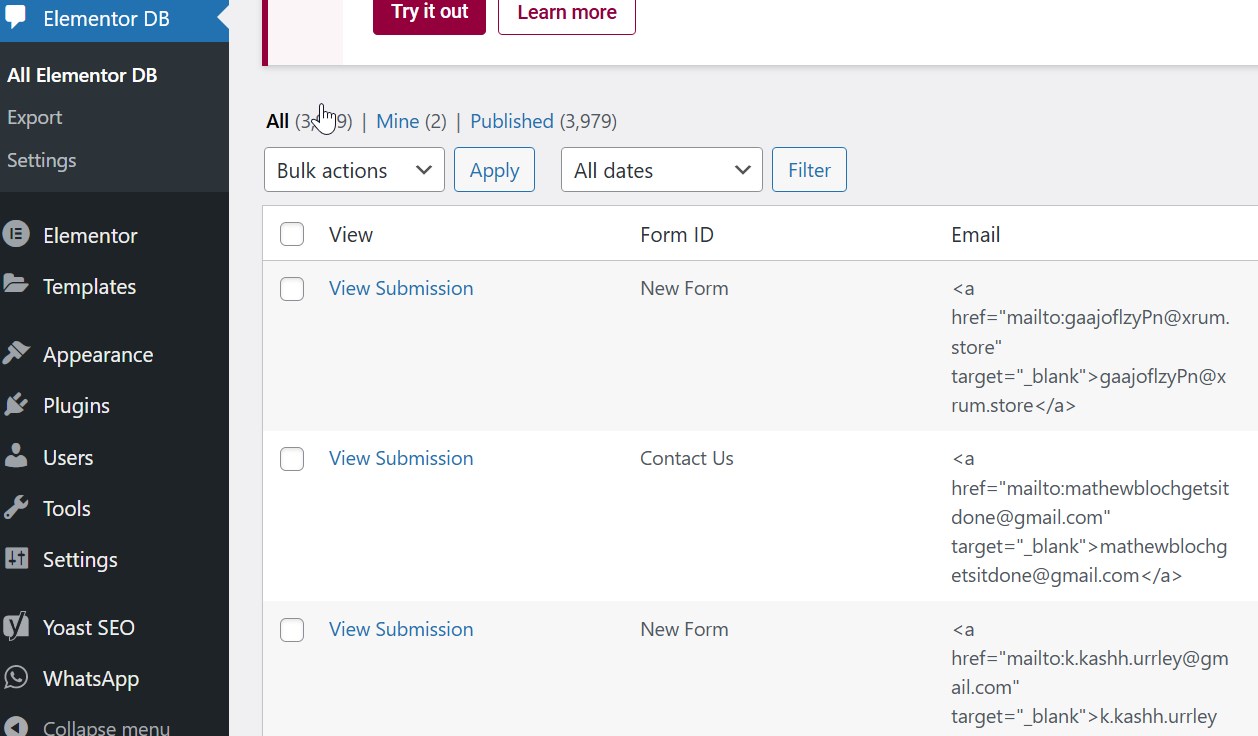This screenshot has width=1258, height=736.
Task: Check the first New Form submission checkbox
Action: coord(292,289)
